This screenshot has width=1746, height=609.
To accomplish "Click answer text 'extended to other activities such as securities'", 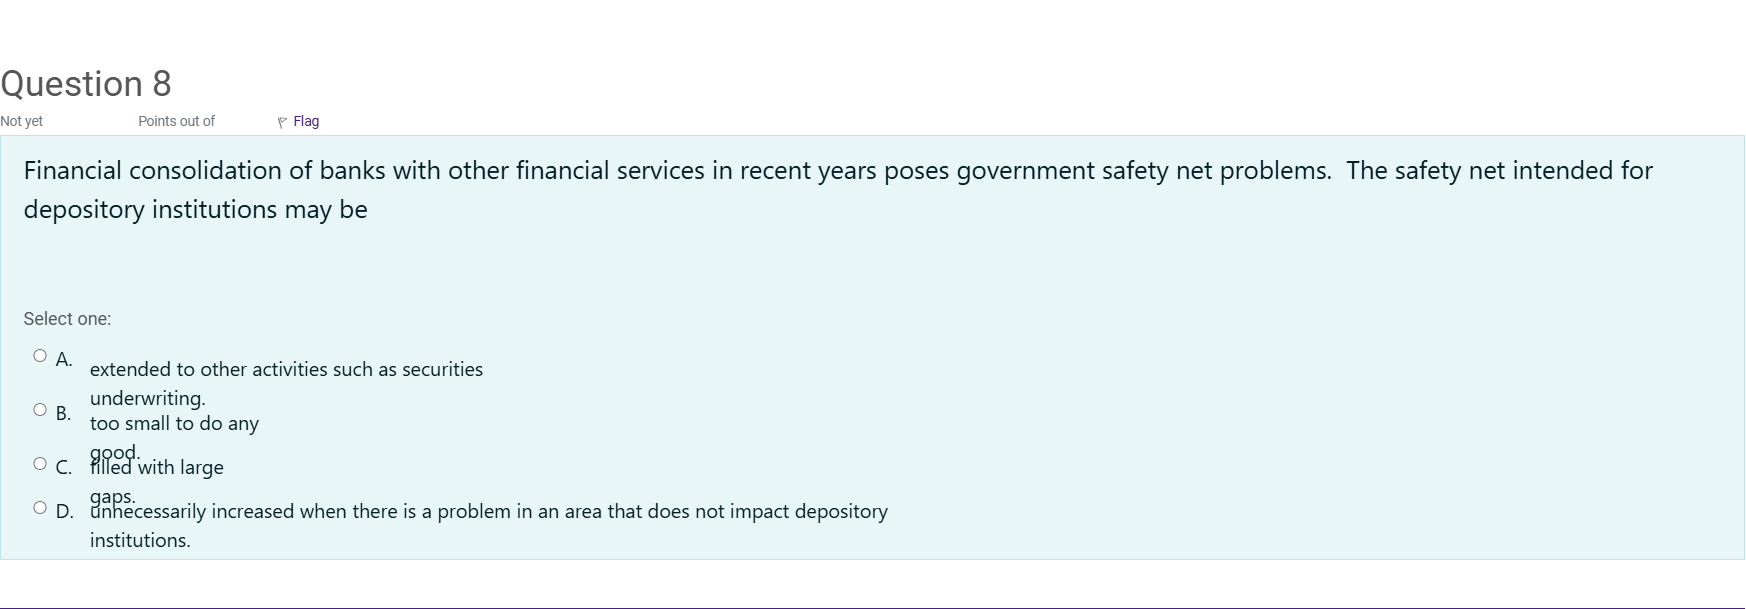I will 286,370.
